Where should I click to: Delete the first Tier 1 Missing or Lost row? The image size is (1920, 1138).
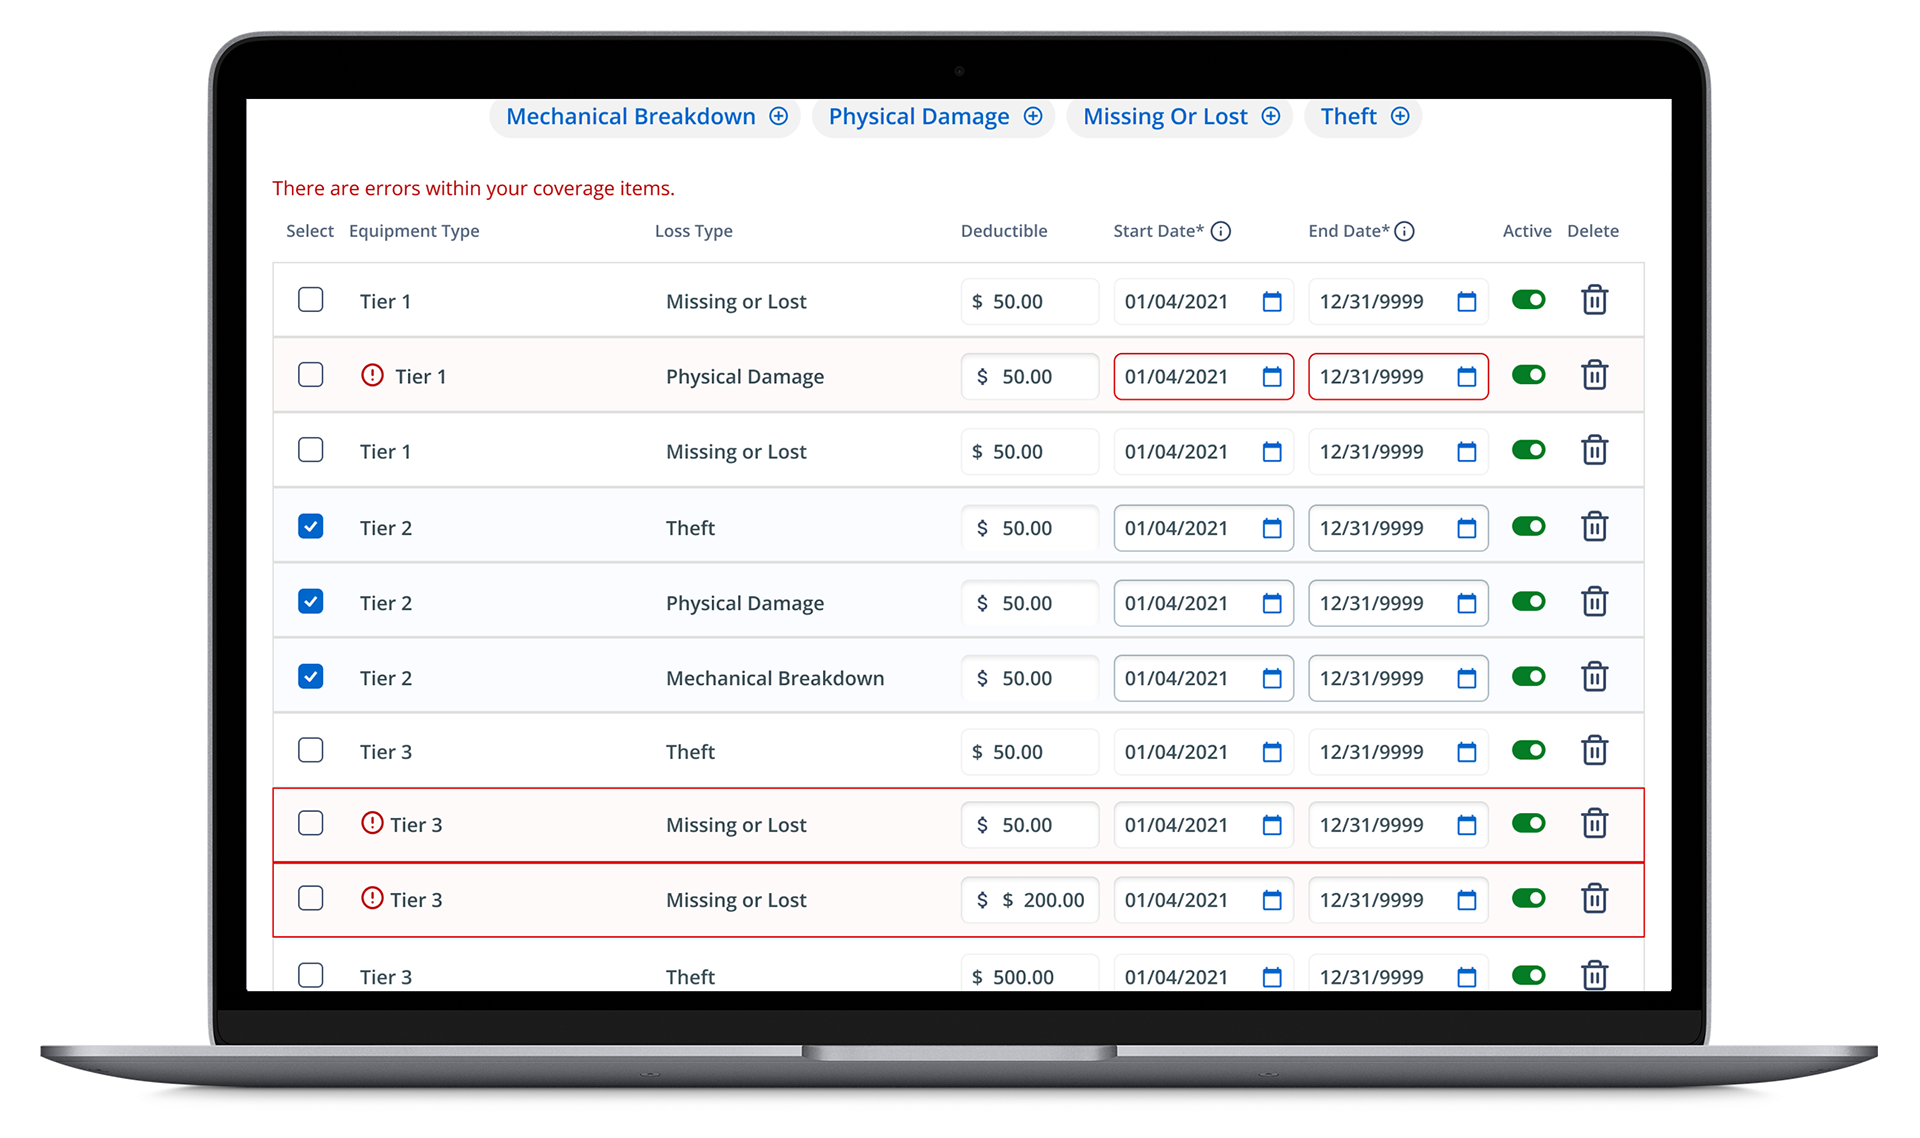(1594, 300)
